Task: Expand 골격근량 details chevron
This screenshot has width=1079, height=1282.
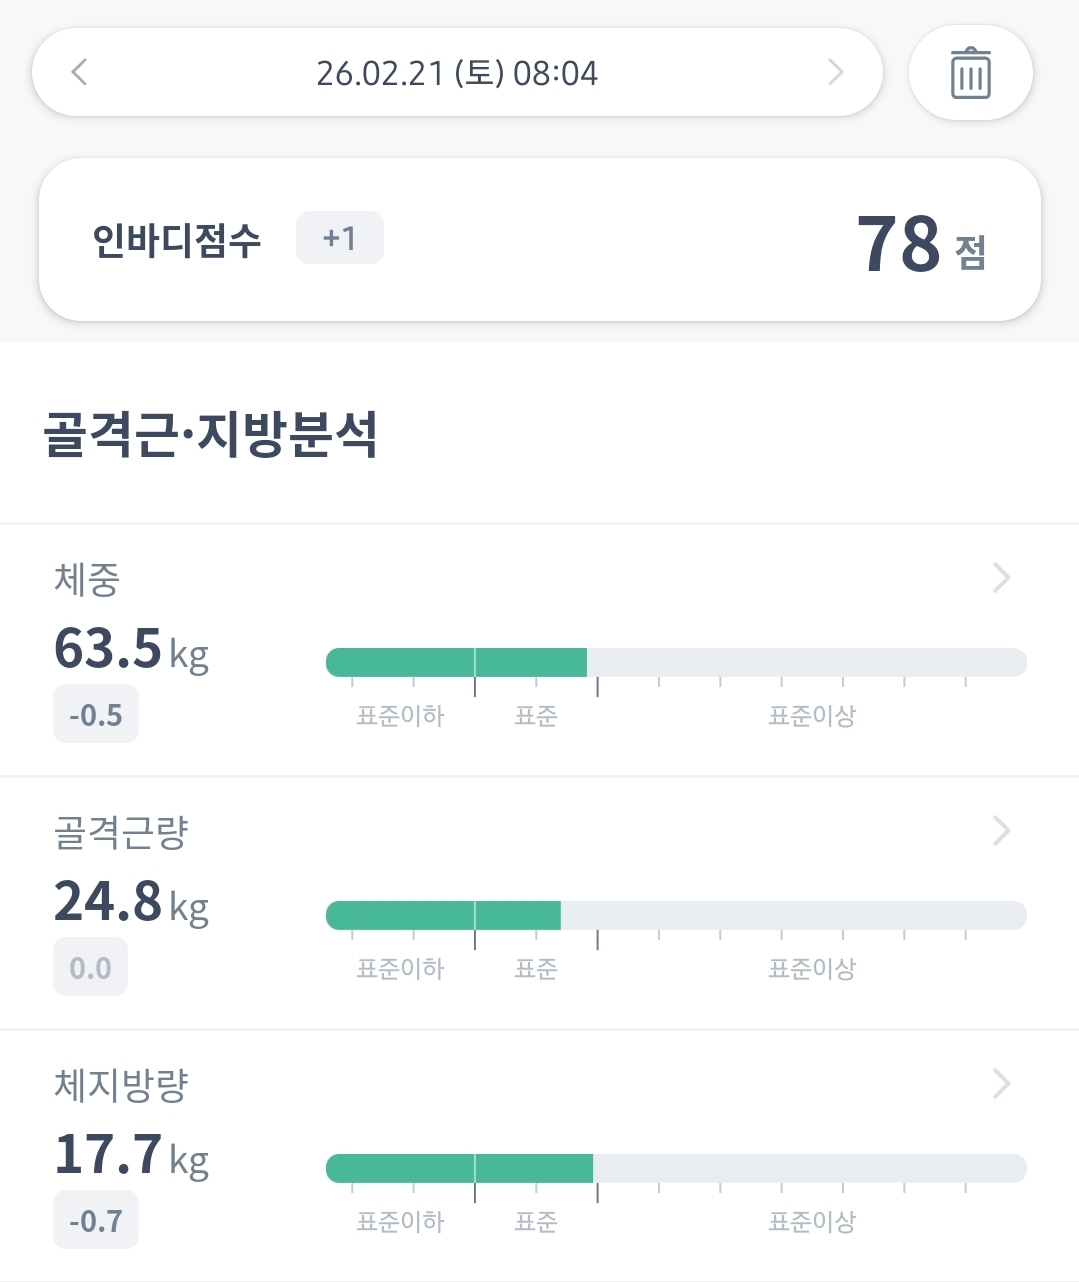Action: tap(1001, 831)
